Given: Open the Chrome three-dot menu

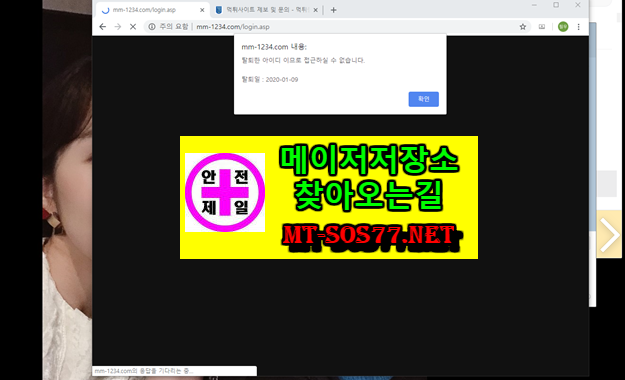Looking at the screenshot, I should tap(578, 27).
